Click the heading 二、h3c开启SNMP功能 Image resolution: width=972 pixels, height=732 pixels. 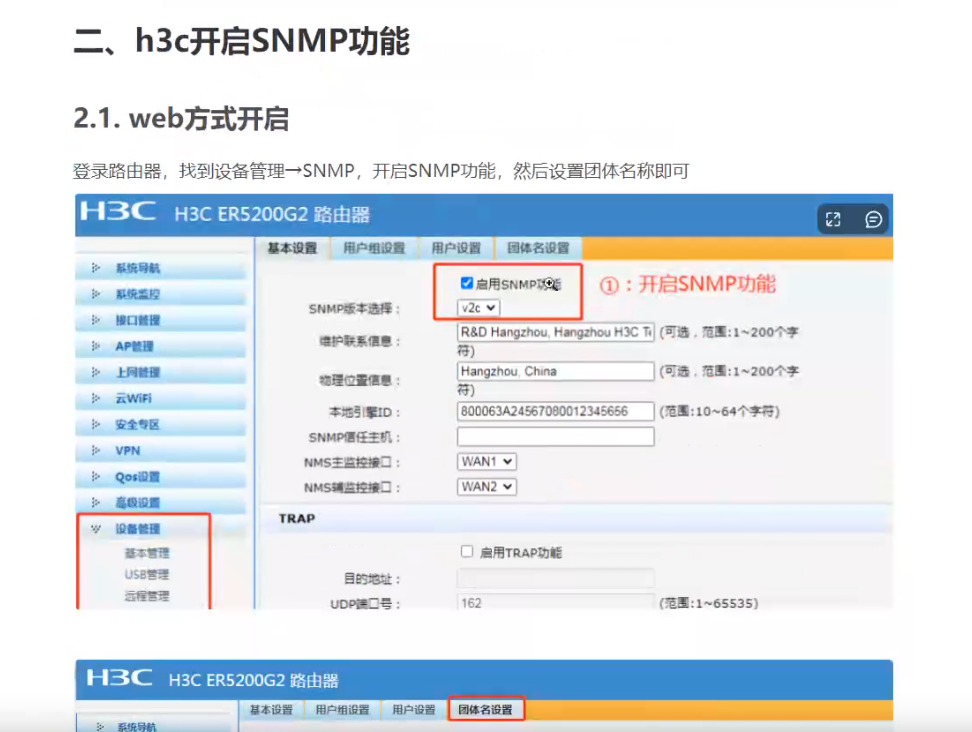pos(242,41)
